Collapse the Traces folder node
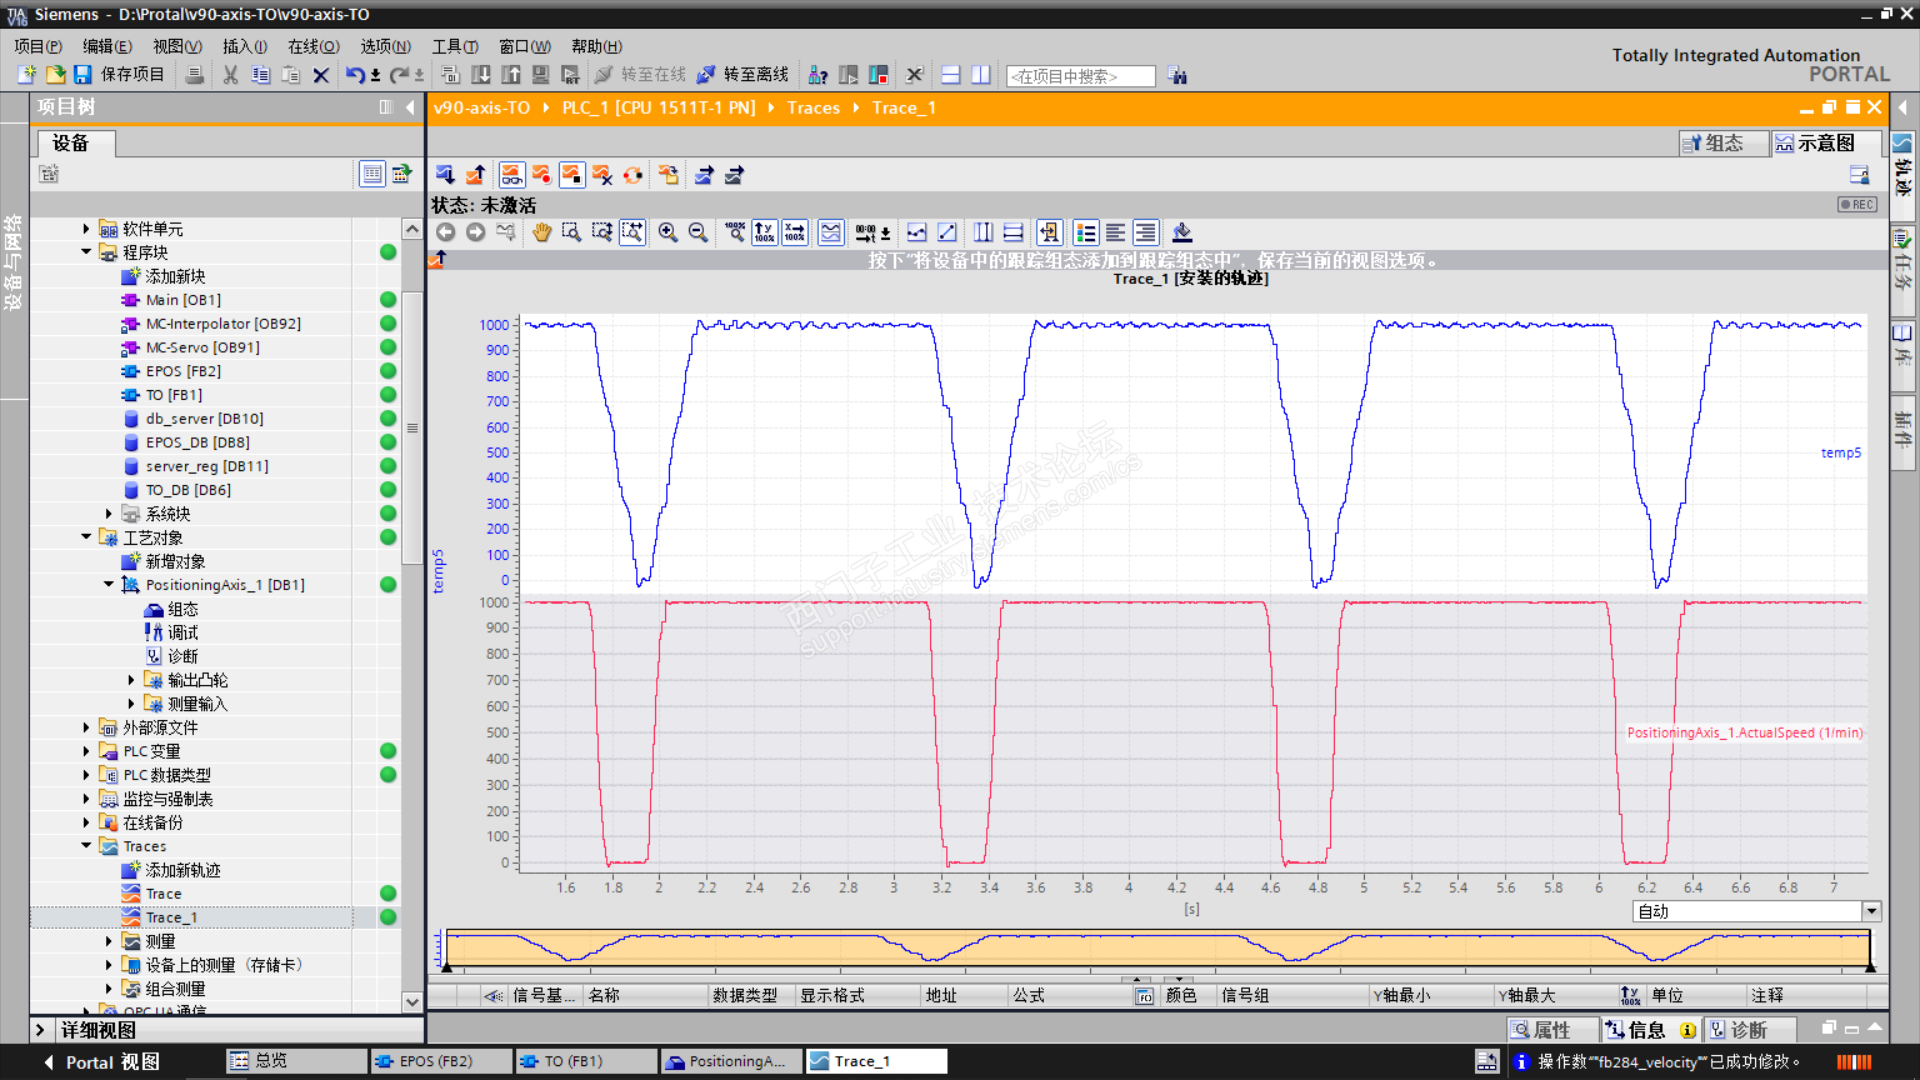The height and width of the screenshot is (1080, 1920). tap(86, 846)
